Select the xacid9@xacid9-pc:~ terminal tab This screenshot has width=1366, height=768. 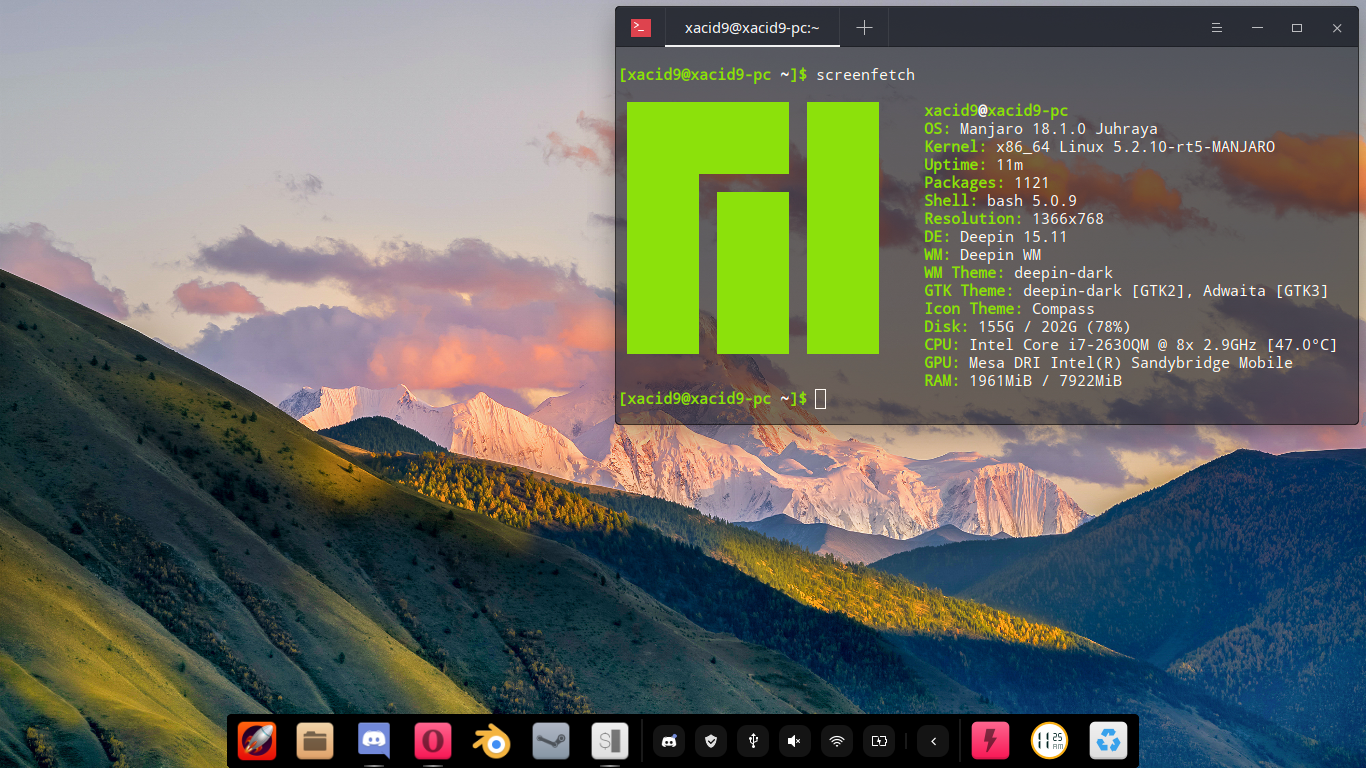(751, 28)
